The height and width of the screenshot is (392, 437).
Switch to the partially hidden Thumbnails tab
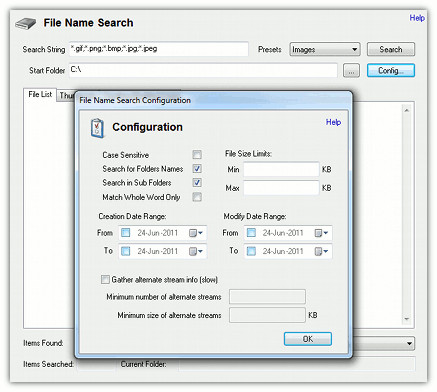point(66,96)
